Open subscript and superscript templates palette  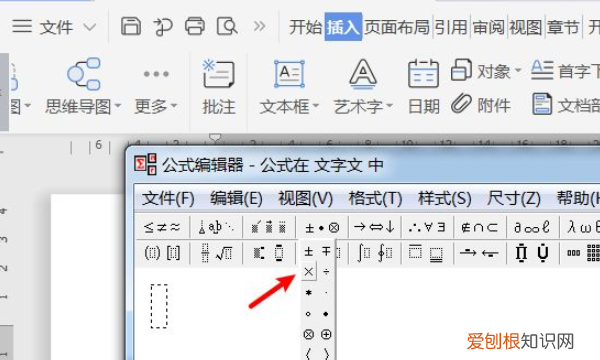pos(269,253)
